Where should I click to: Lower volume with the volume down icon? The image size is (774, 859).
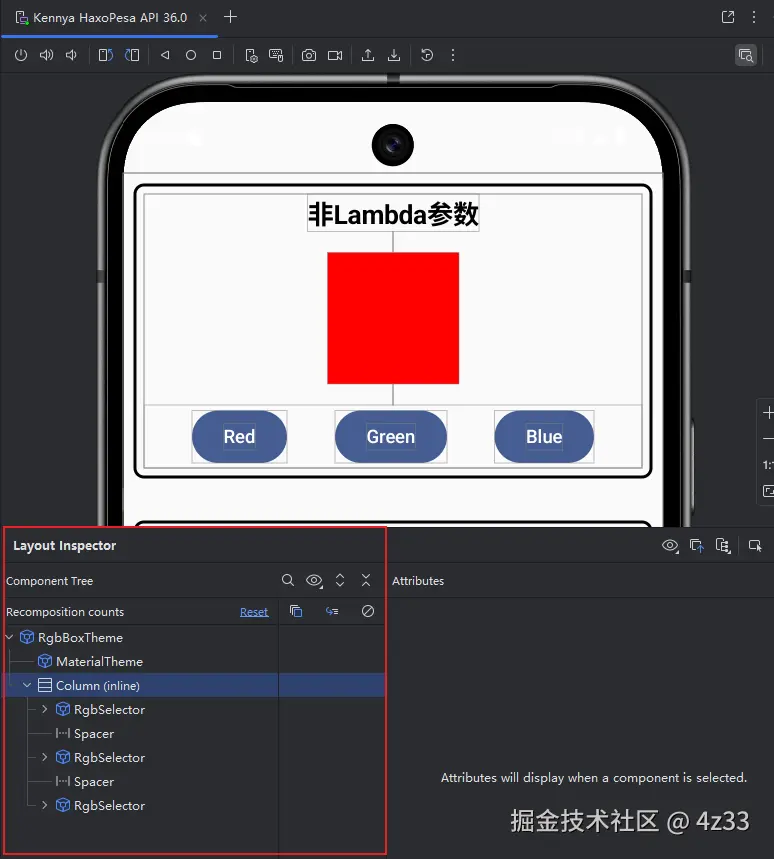point(71,55)
